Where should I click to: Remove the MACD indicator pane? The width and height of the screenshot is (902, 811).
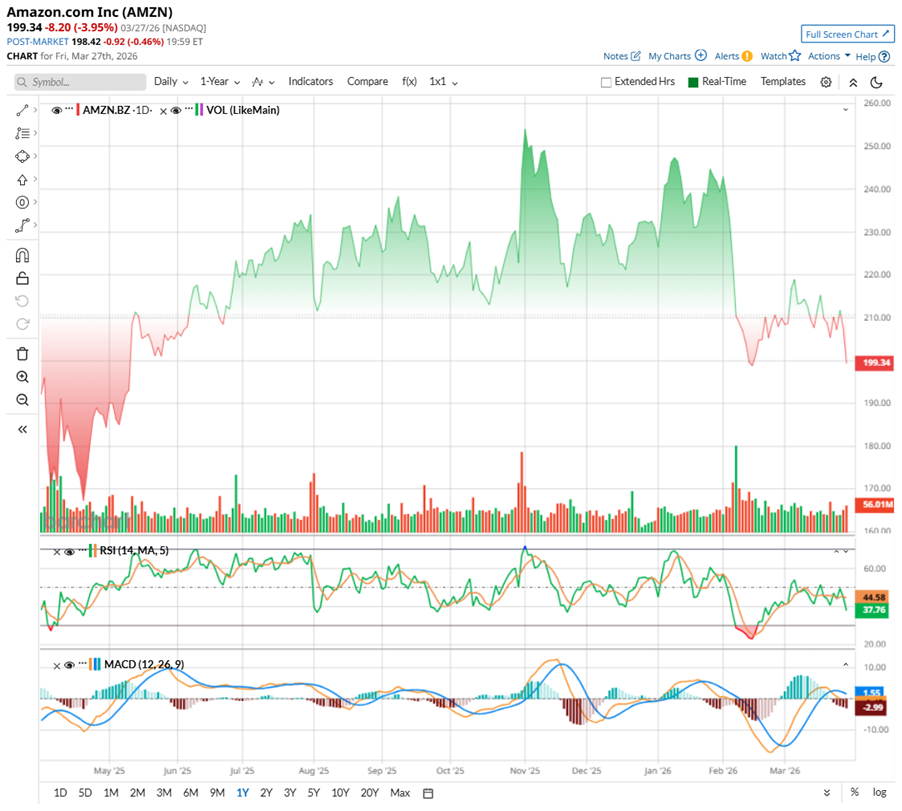point(56,666)
